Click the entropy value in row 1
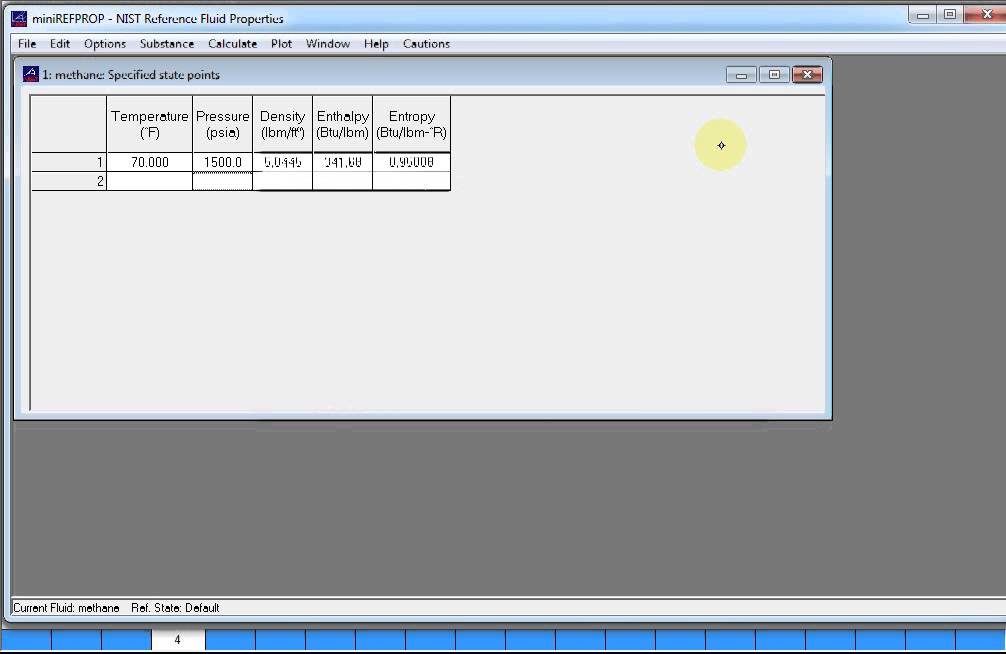The height and width of the screenshot is (654, 1006). 411,162
